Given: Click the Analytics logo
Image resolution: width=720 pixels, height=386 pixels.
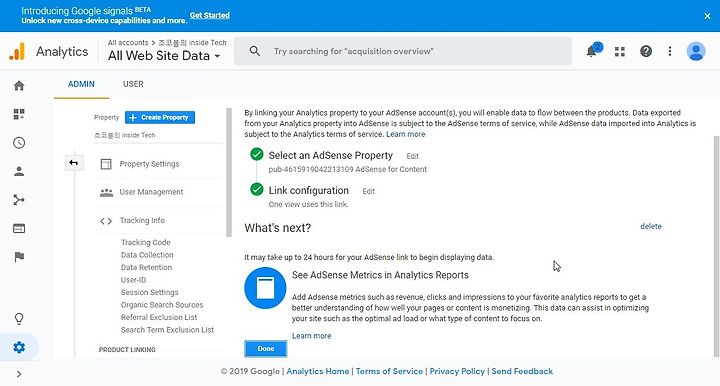Looking at the screenshot, I should click(17, 51).
